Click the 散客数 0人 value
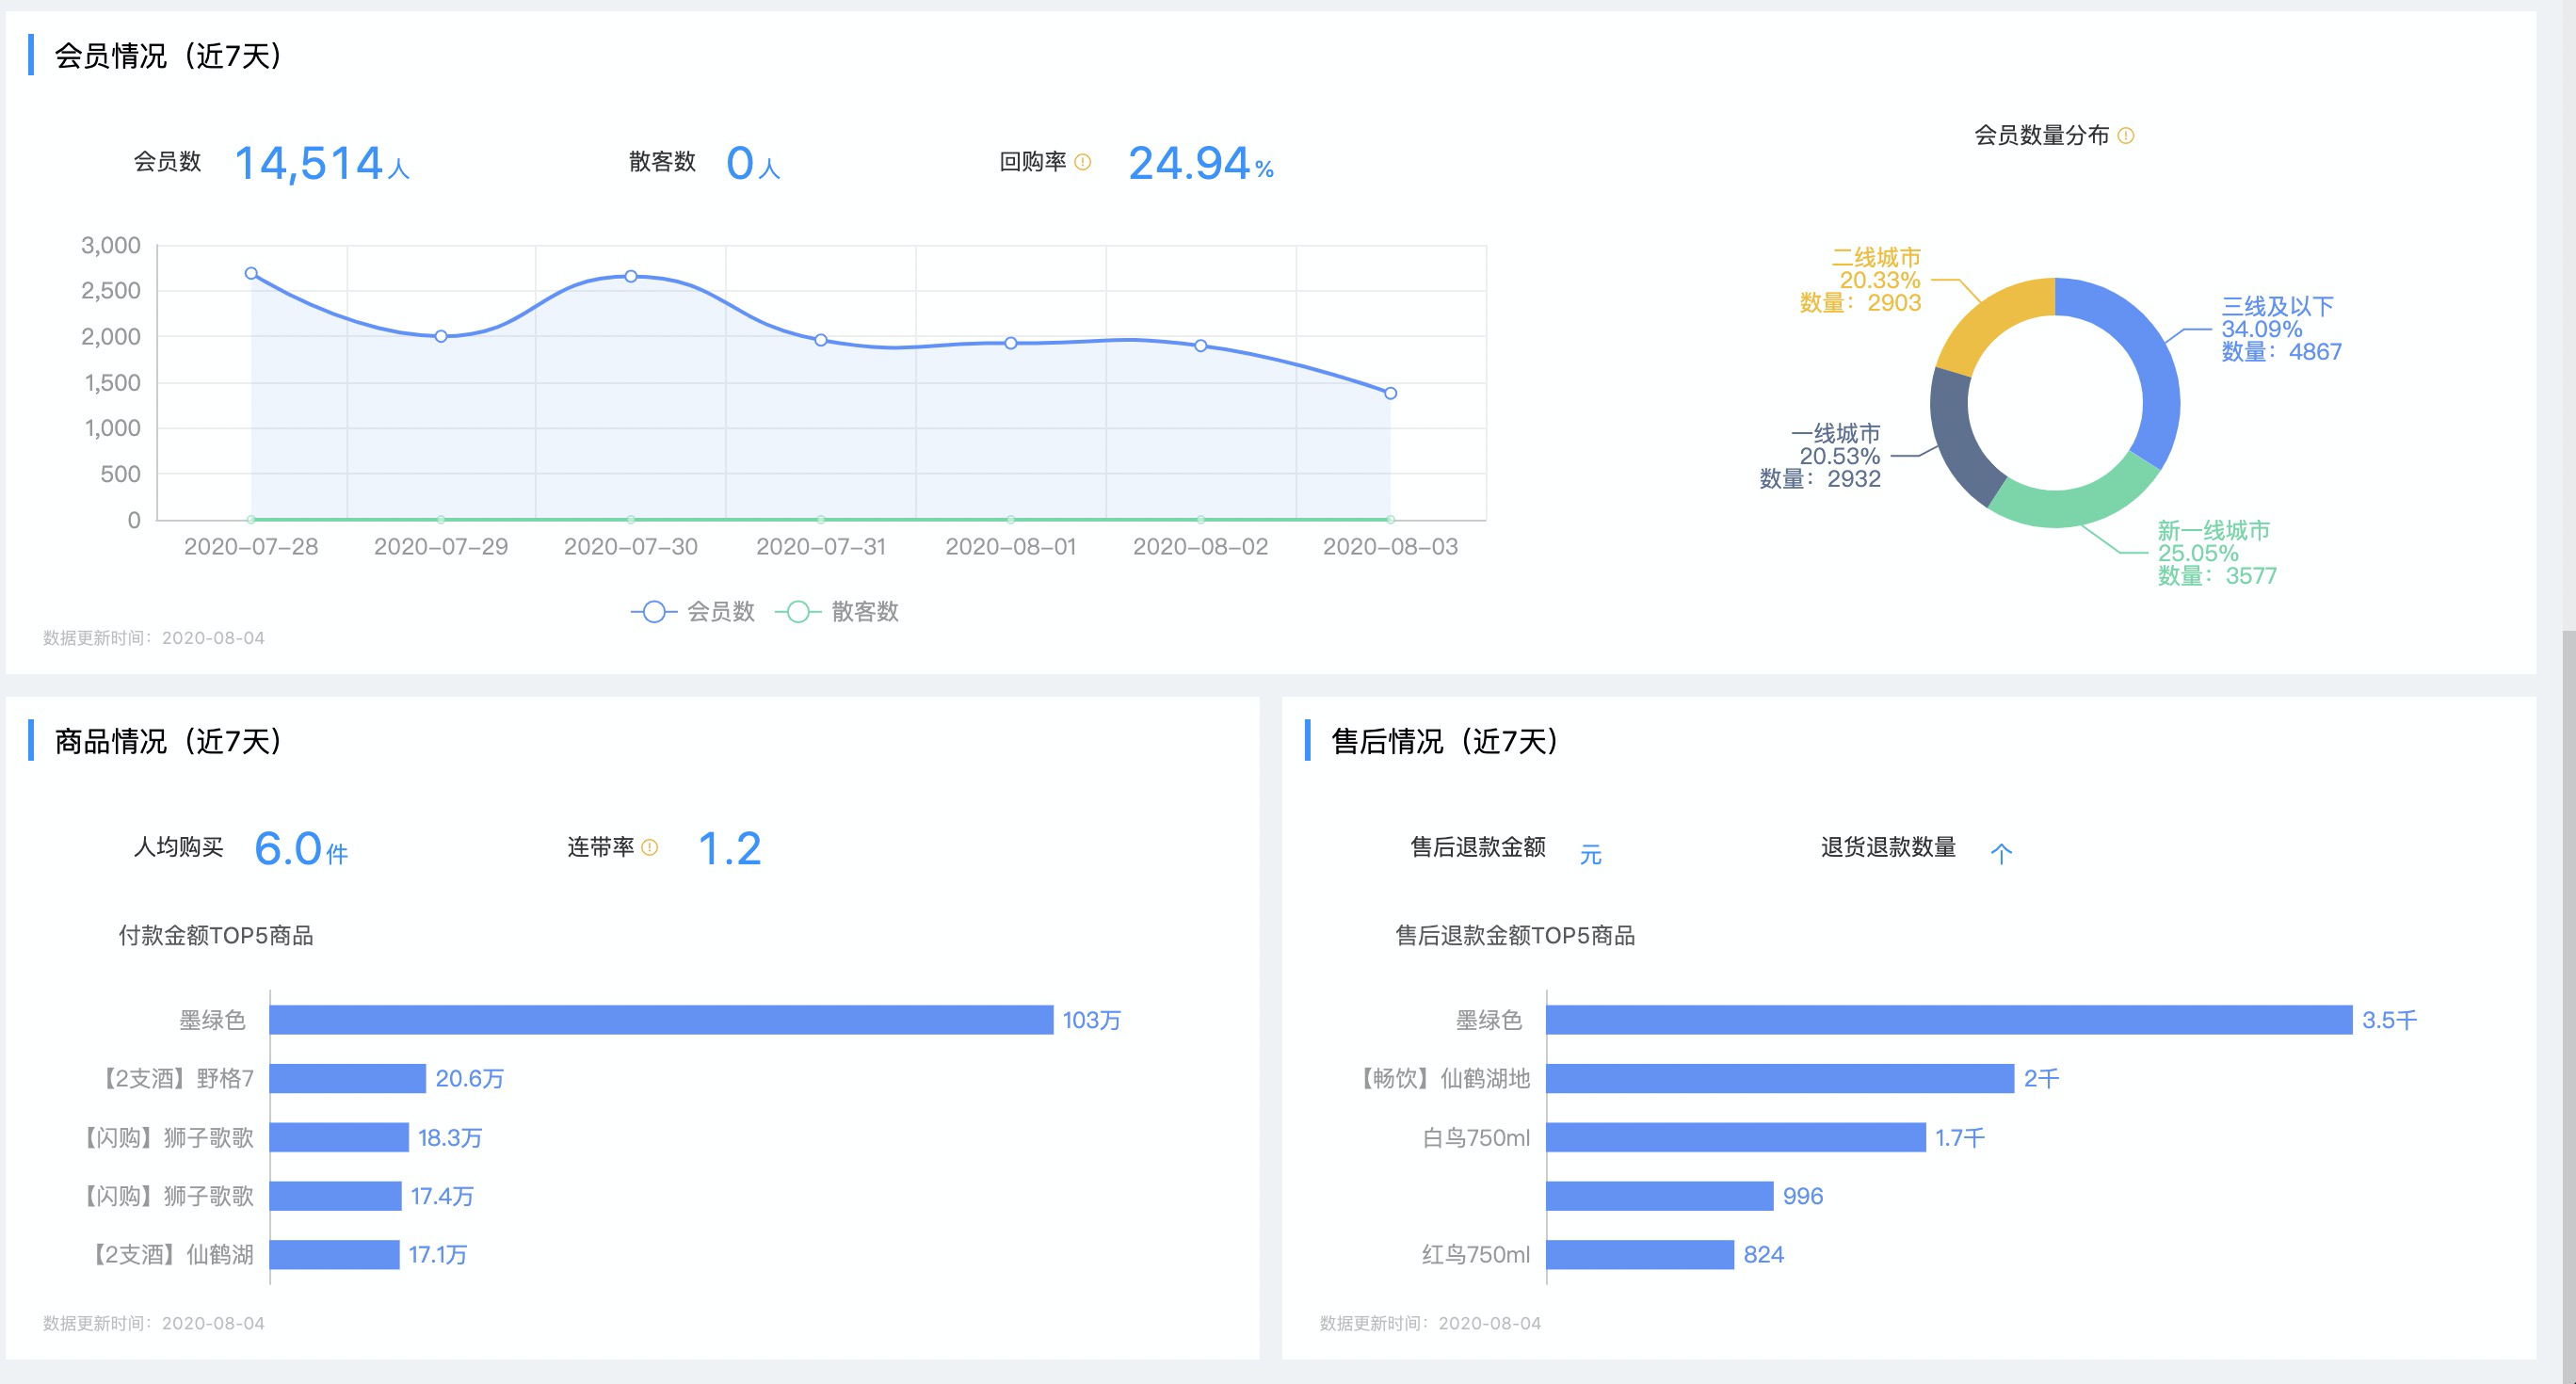The height and width of the screenshot is (1384, 2576). pos(753,163)
